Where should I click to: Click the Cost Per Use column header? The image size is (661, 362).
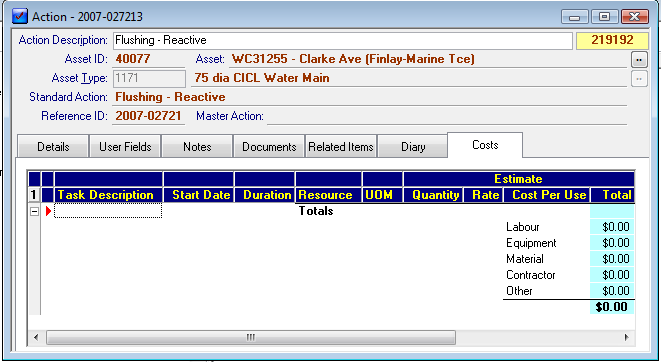pyautogui.click(x=547, y=195)
